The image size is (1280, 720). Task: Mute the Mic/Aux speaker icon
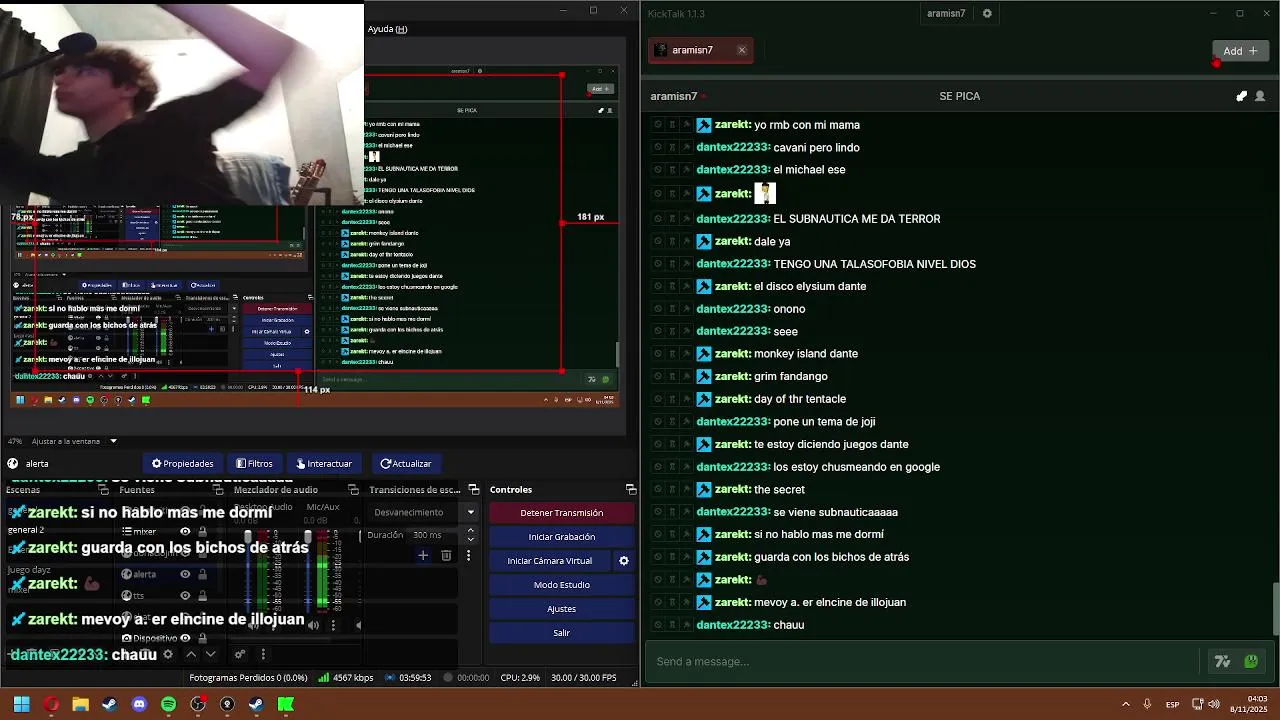pyautogui.click(x=313, y=625)
